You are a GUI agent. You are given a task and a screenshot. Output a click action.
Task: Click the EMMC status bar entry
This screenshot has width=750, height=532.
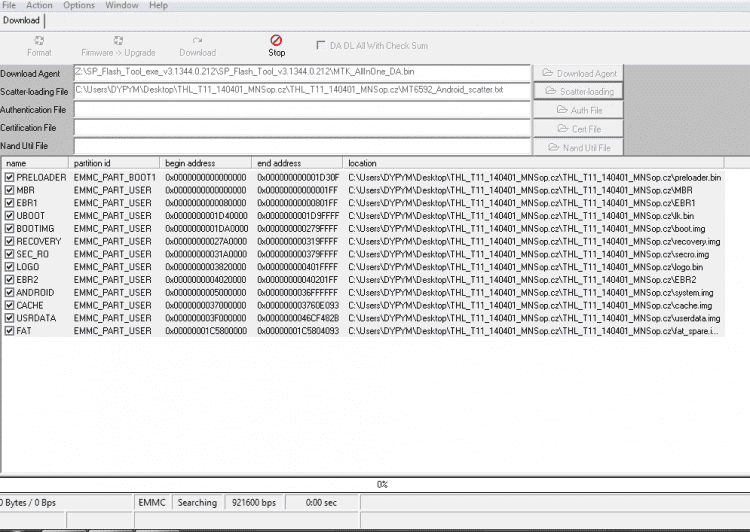(152, 503)
